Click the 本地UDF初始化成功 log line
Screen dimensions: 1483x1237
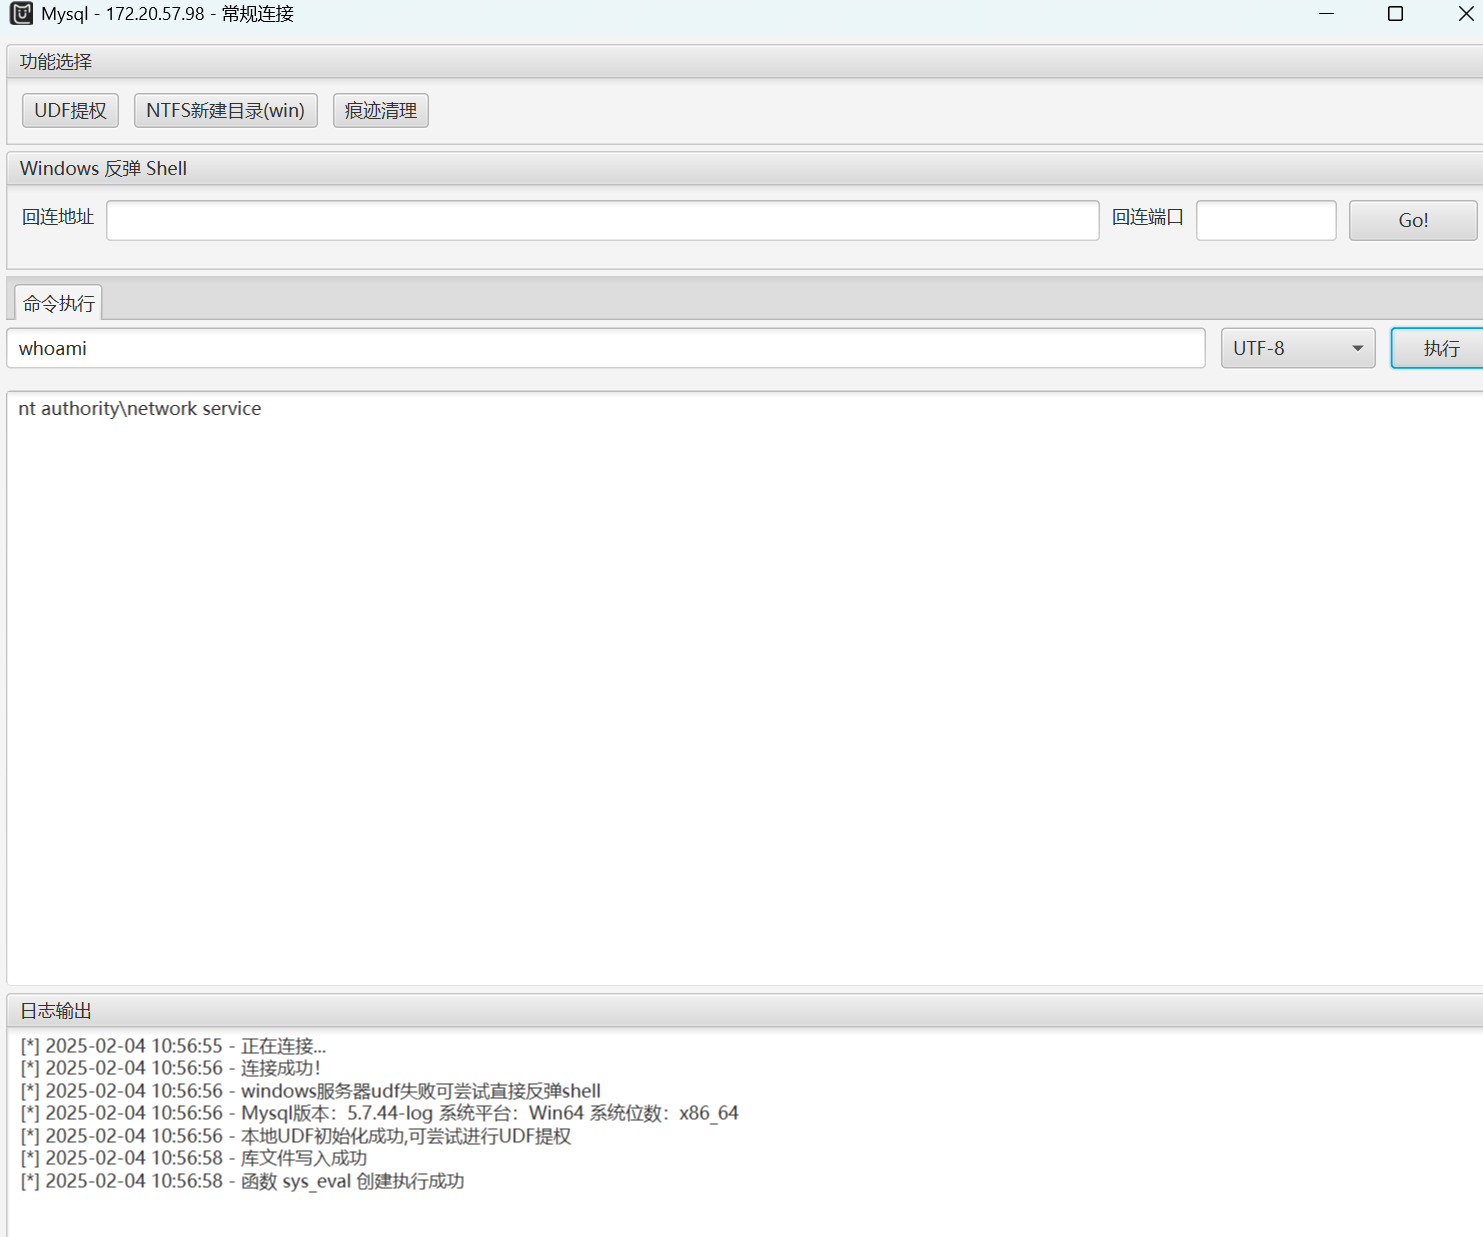tap(295, 1136)
